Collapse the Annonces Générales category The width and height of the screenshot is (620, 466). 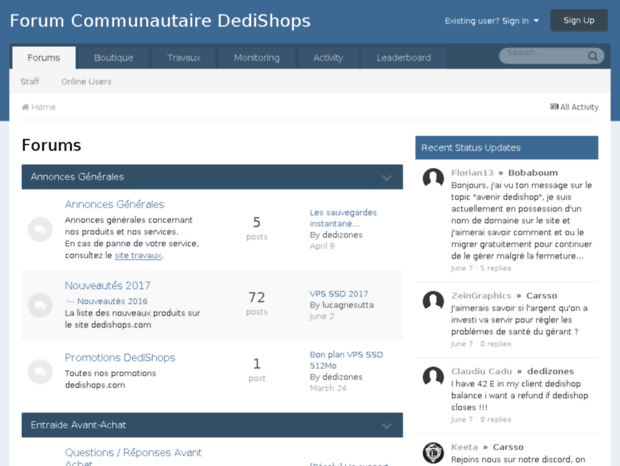tap(387, 177)
